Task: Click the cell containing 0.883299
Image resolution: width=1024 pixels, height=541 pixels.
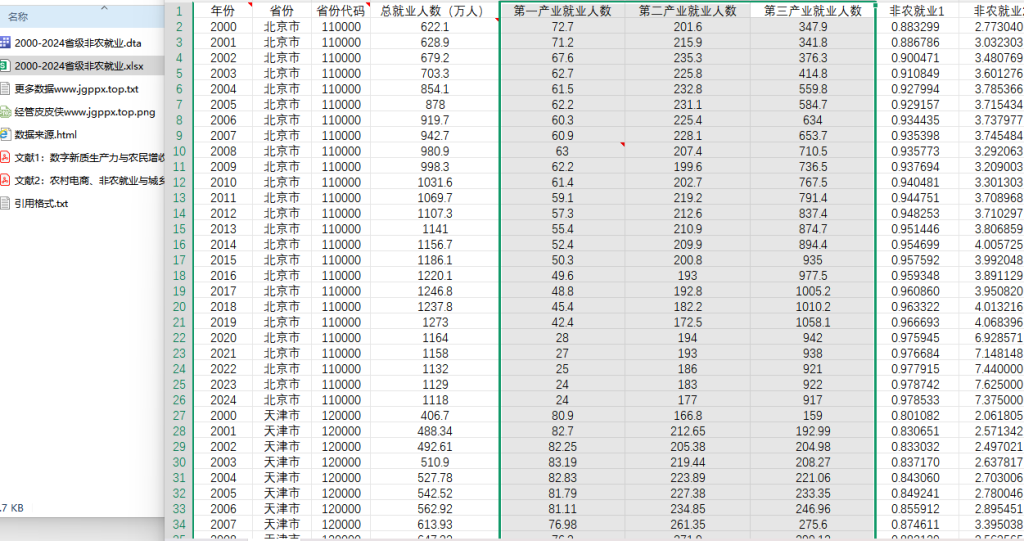Action: (x=916, y=27)
